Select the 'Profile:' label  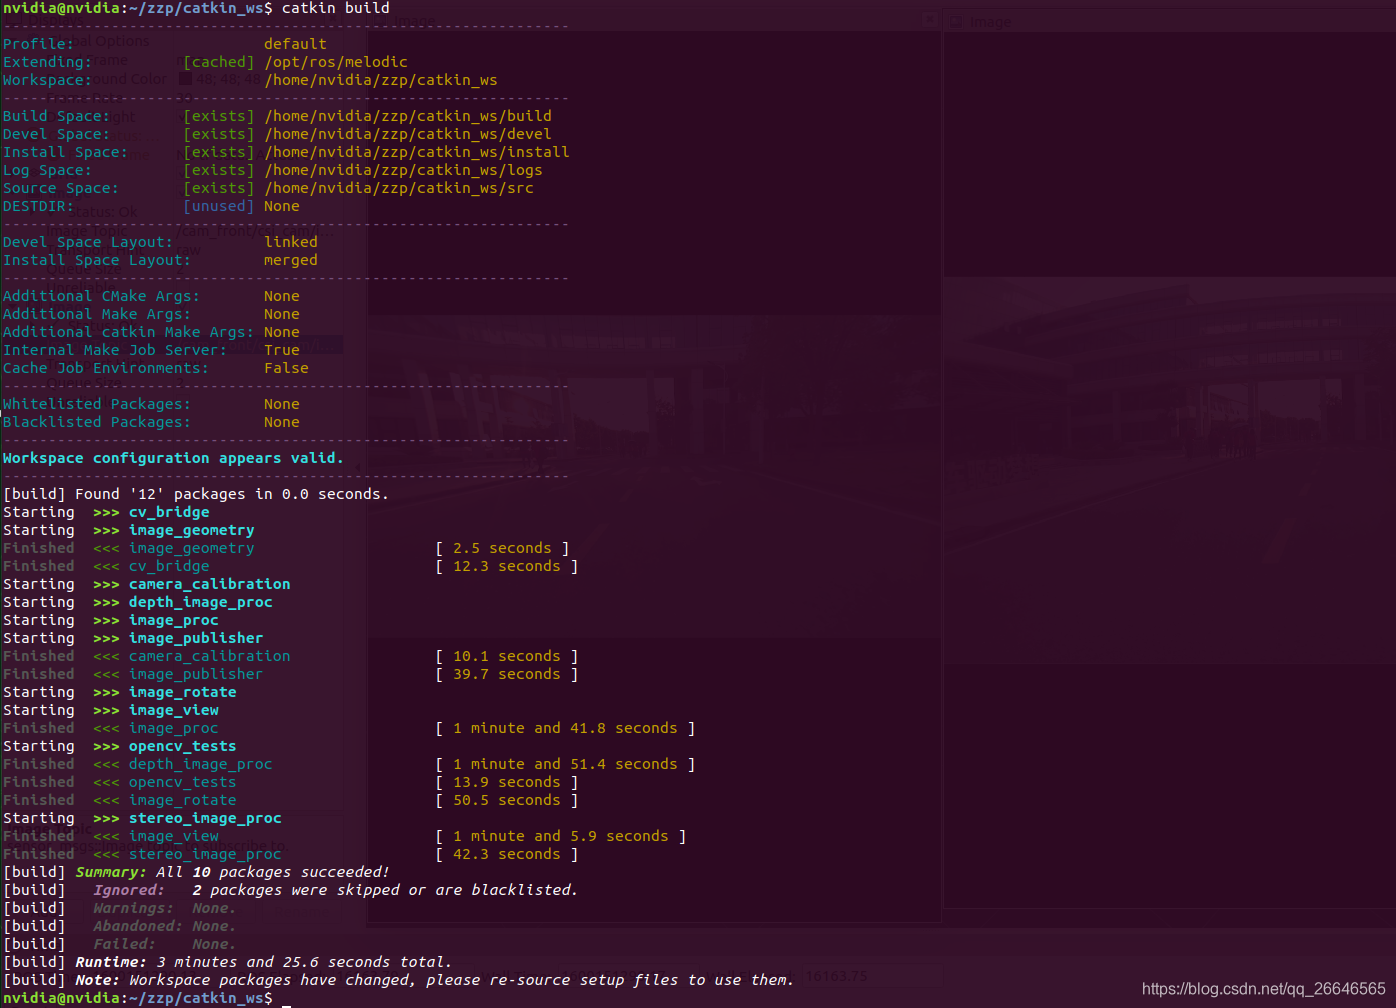click(x=38, y=44)
